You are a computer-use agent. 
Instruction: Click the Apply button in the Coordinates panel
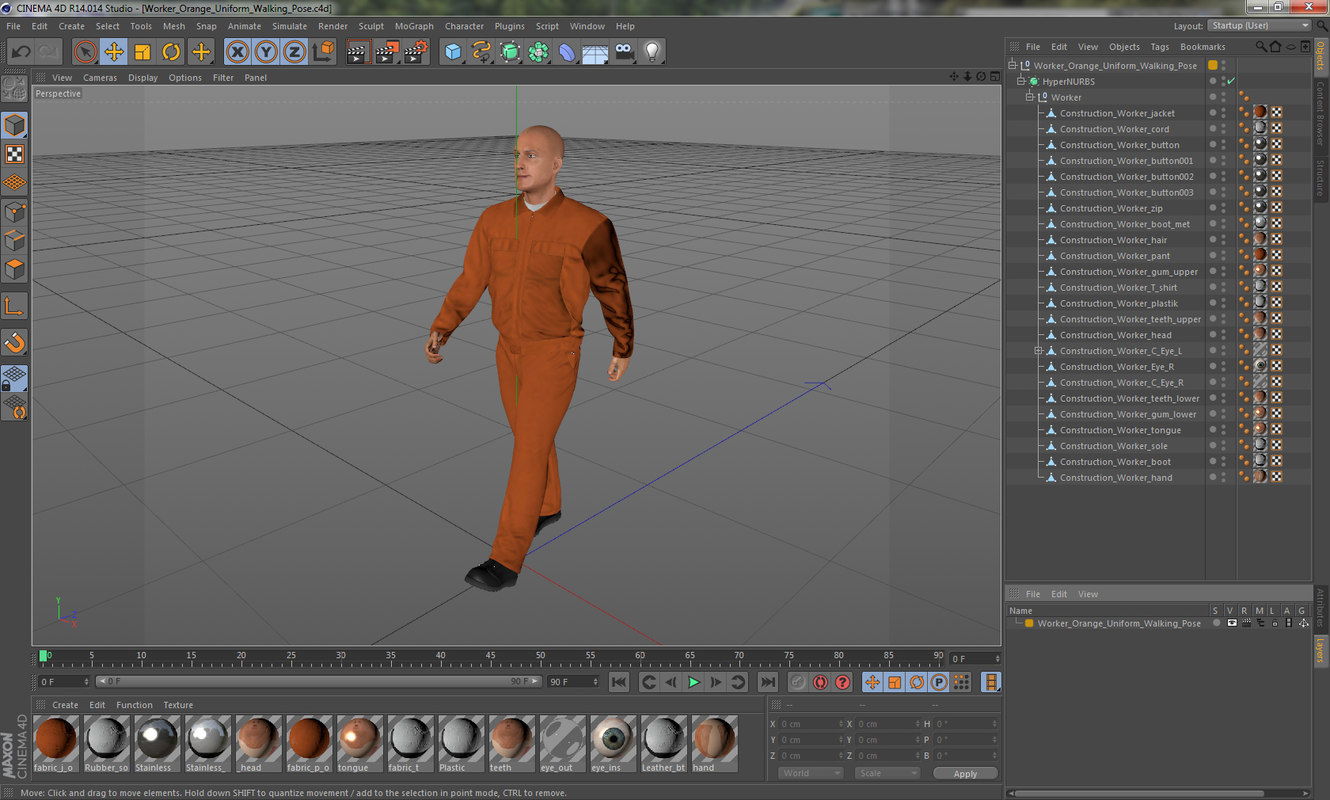pos(965,772)
